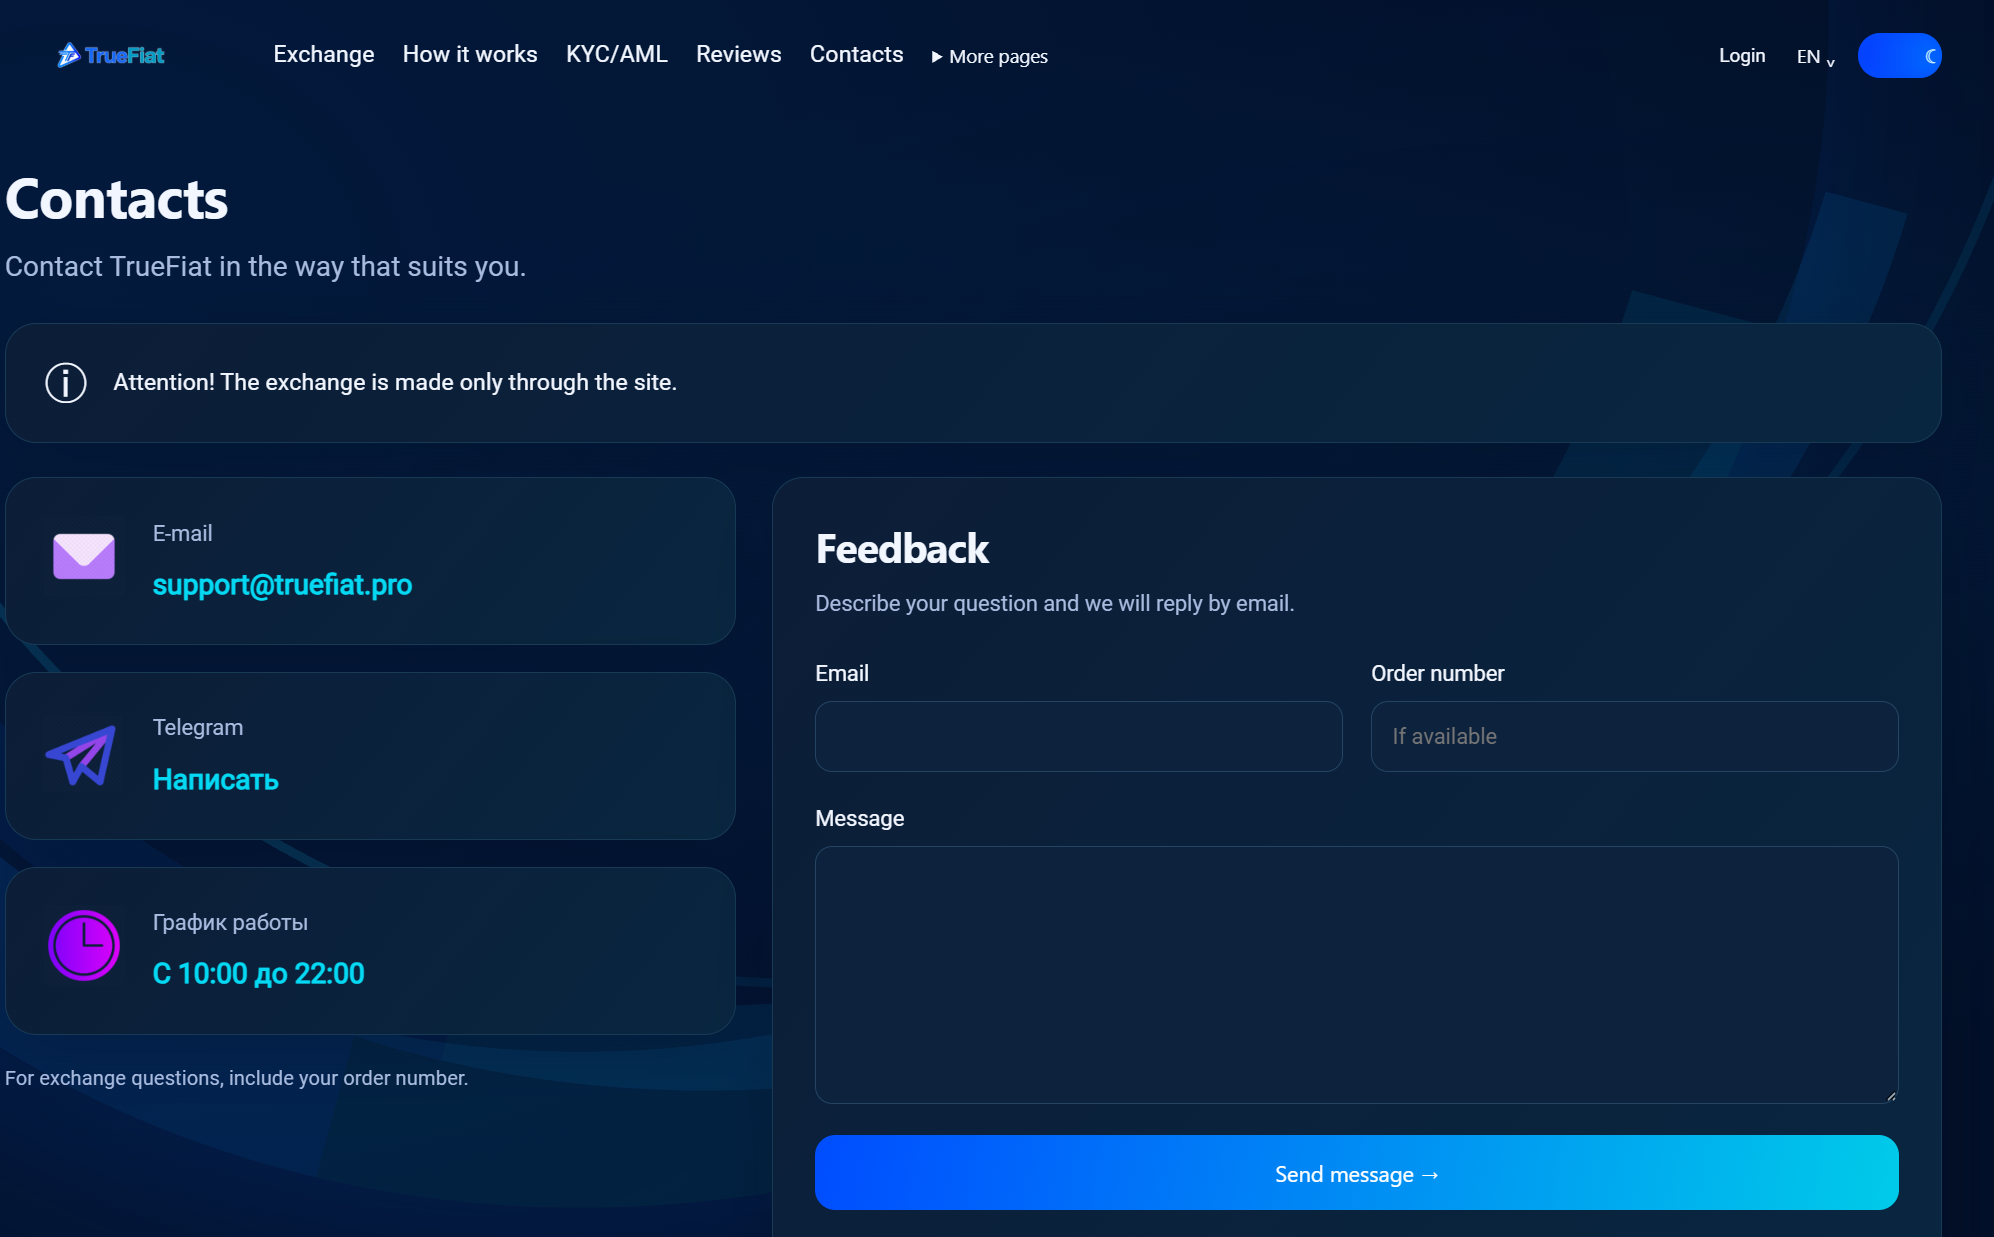This screenshot has width=1994, height=1237.
Task: Click the info icon in attention banner
Action: pyautogui.click(x=66, y=383)
